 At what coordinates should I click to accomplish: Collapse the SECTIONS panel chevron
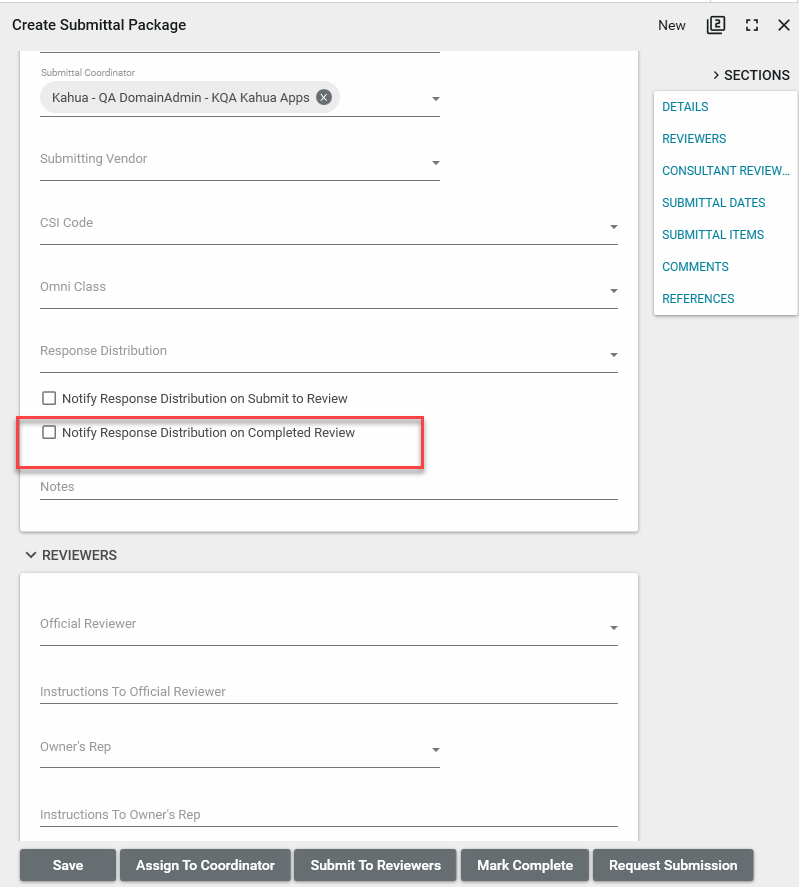(717, 75)
